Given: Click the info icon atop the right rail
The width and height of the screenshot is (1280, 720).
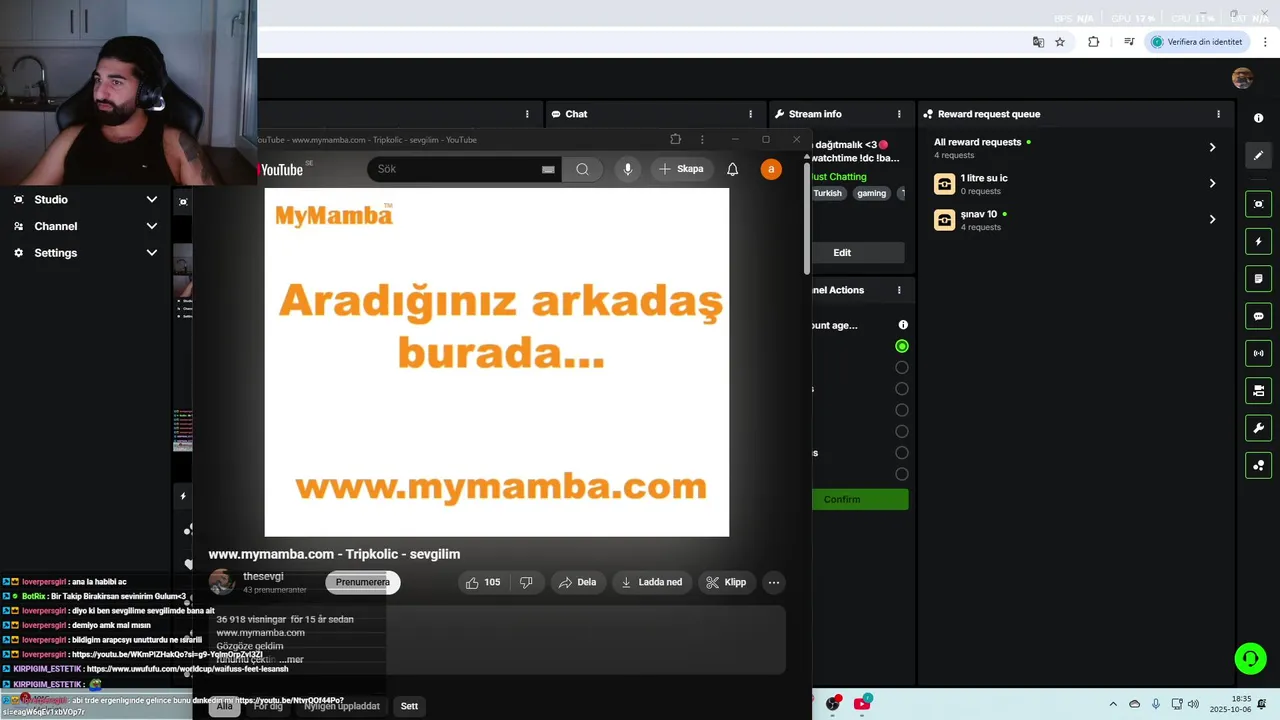Looking at the screenshot, I should pos(1258,118).
